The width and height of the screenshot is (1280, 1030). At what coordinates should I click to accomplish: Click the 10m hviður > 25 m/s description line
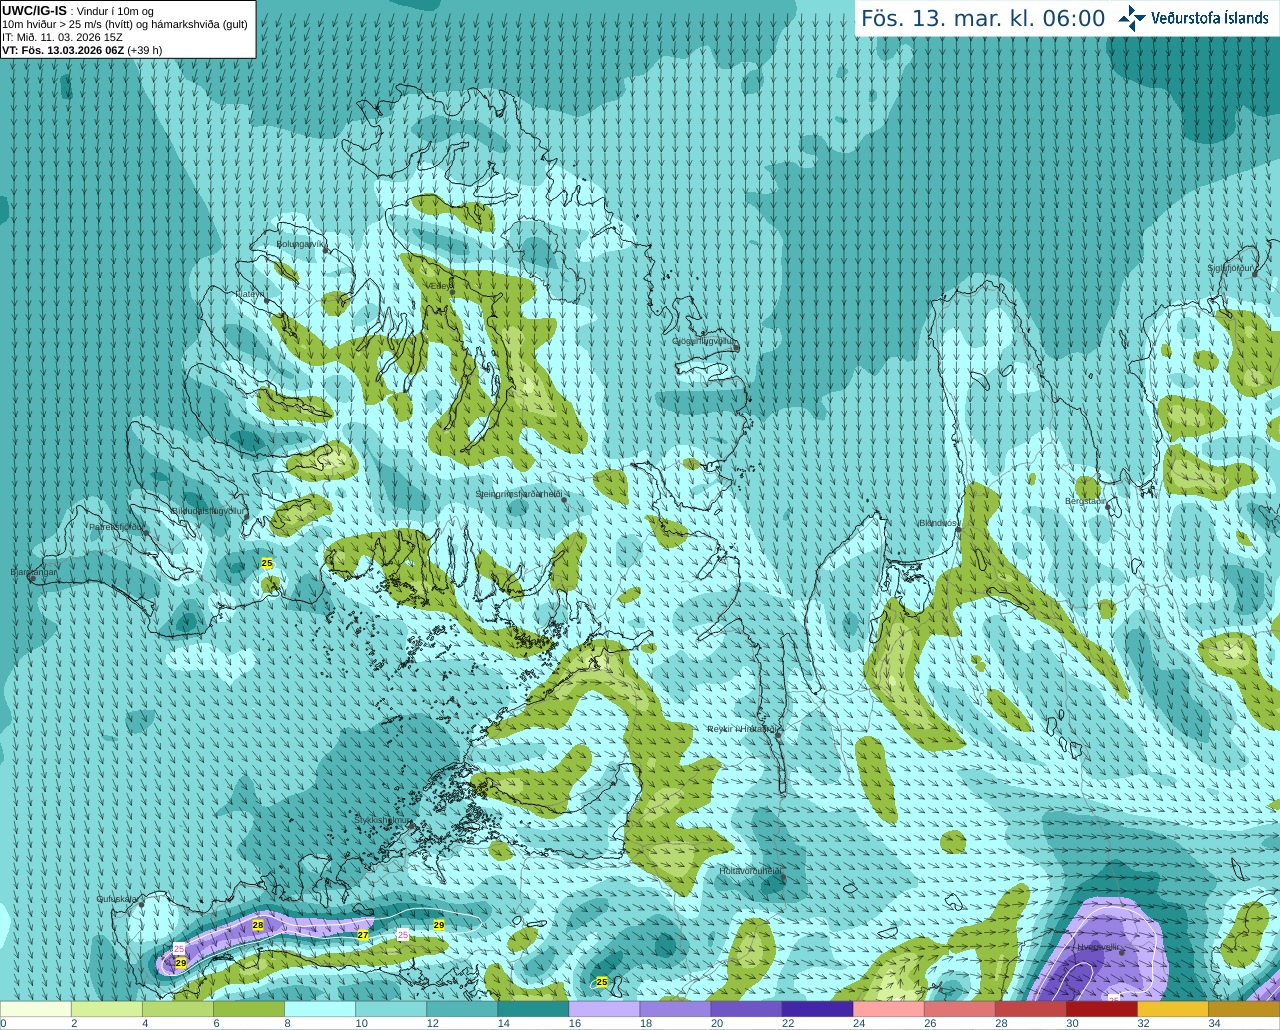tap(125, 24)
